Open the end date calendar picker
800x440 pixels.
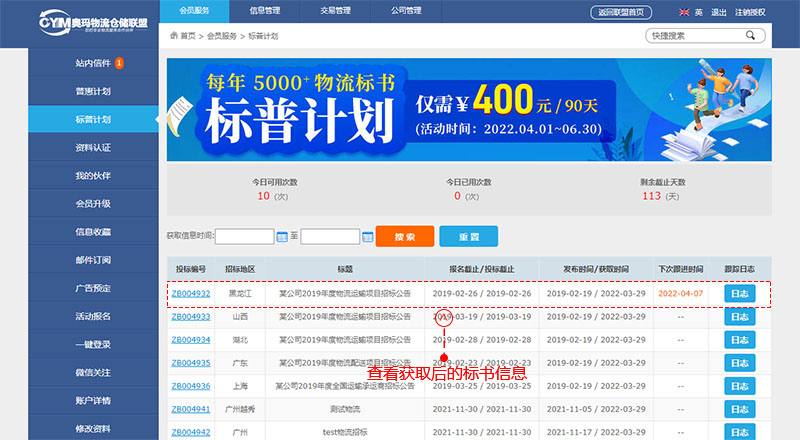[368, 237]
